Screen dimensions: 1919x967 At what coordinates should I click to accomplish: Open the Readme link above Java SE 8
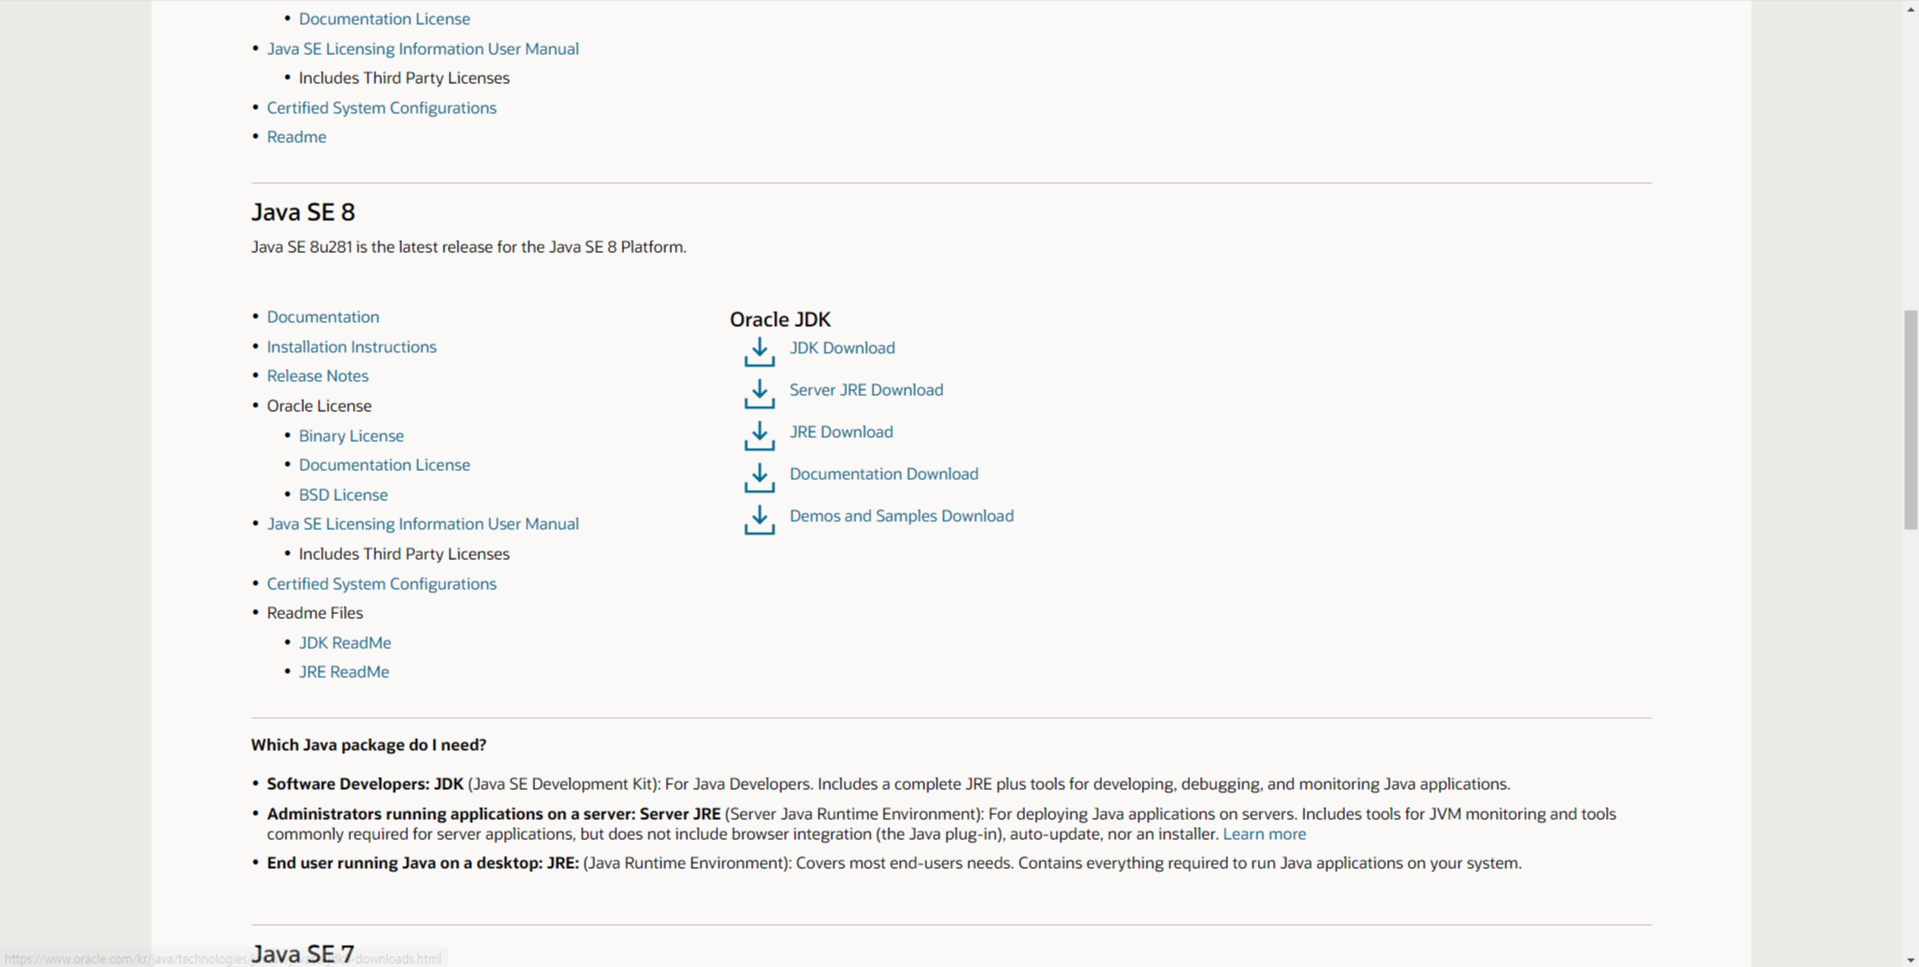pos(296,137)
